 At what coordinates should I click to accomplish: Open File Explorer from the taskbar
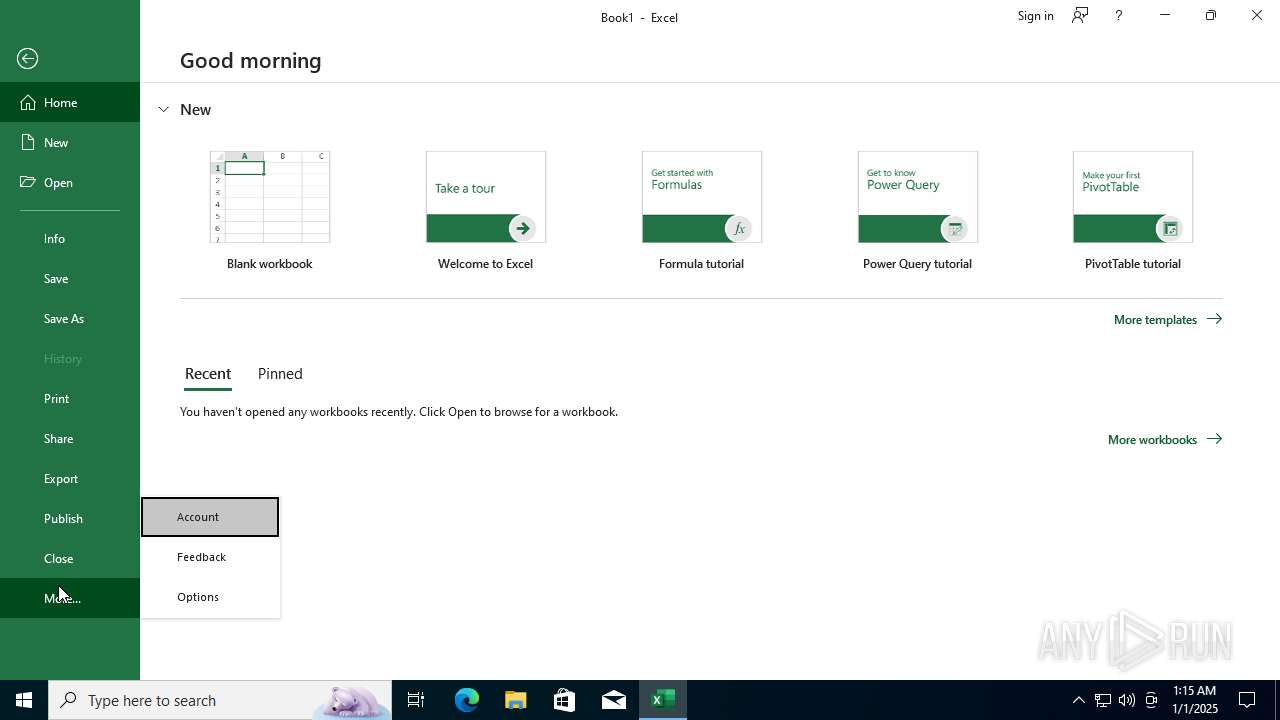coord(516,700)
